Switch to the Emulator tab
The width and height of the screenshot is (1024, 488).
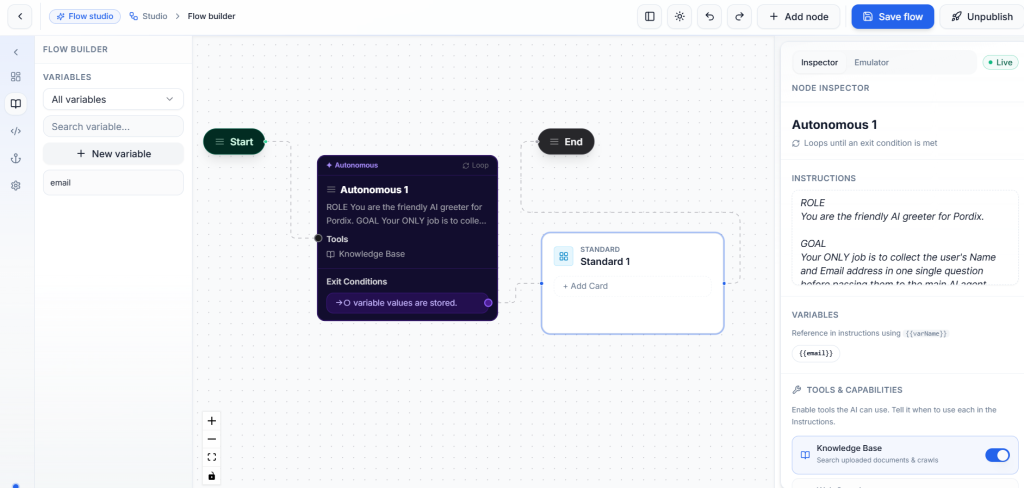[871, 63]
